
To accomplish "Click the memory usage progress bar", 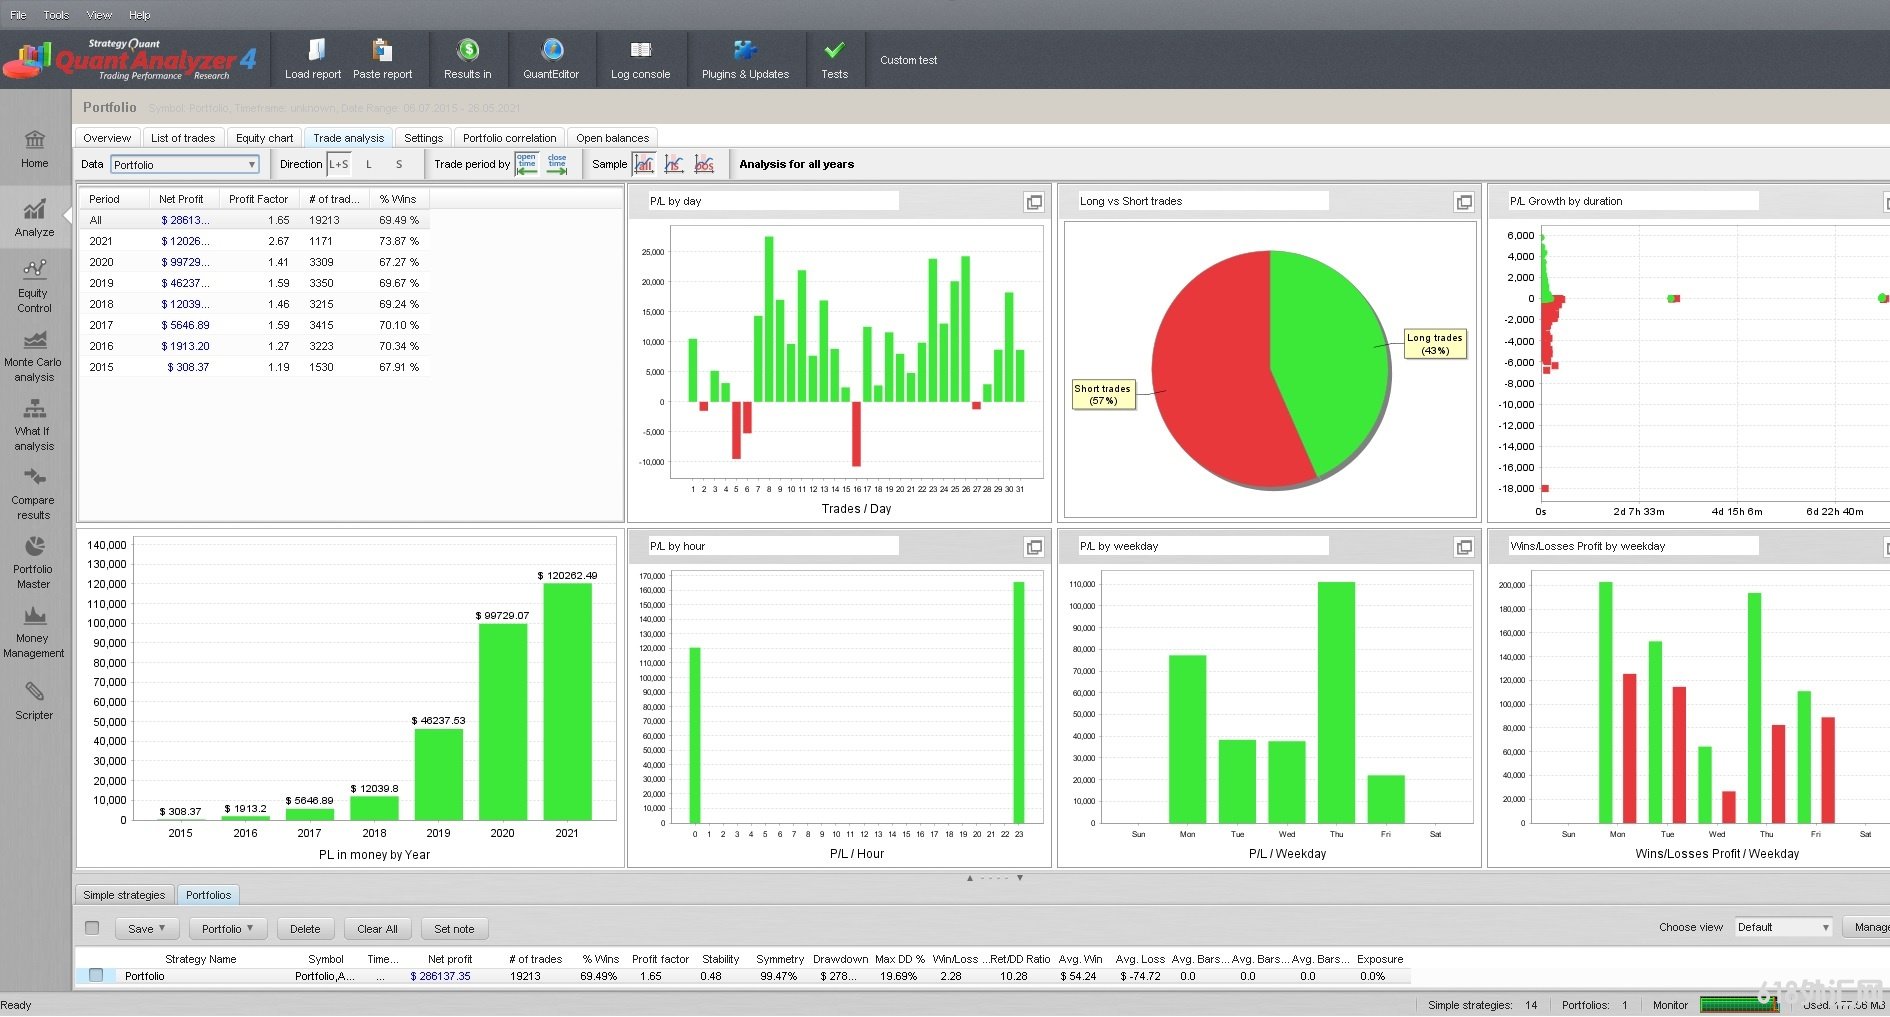I will (x=1738, y=1004).
